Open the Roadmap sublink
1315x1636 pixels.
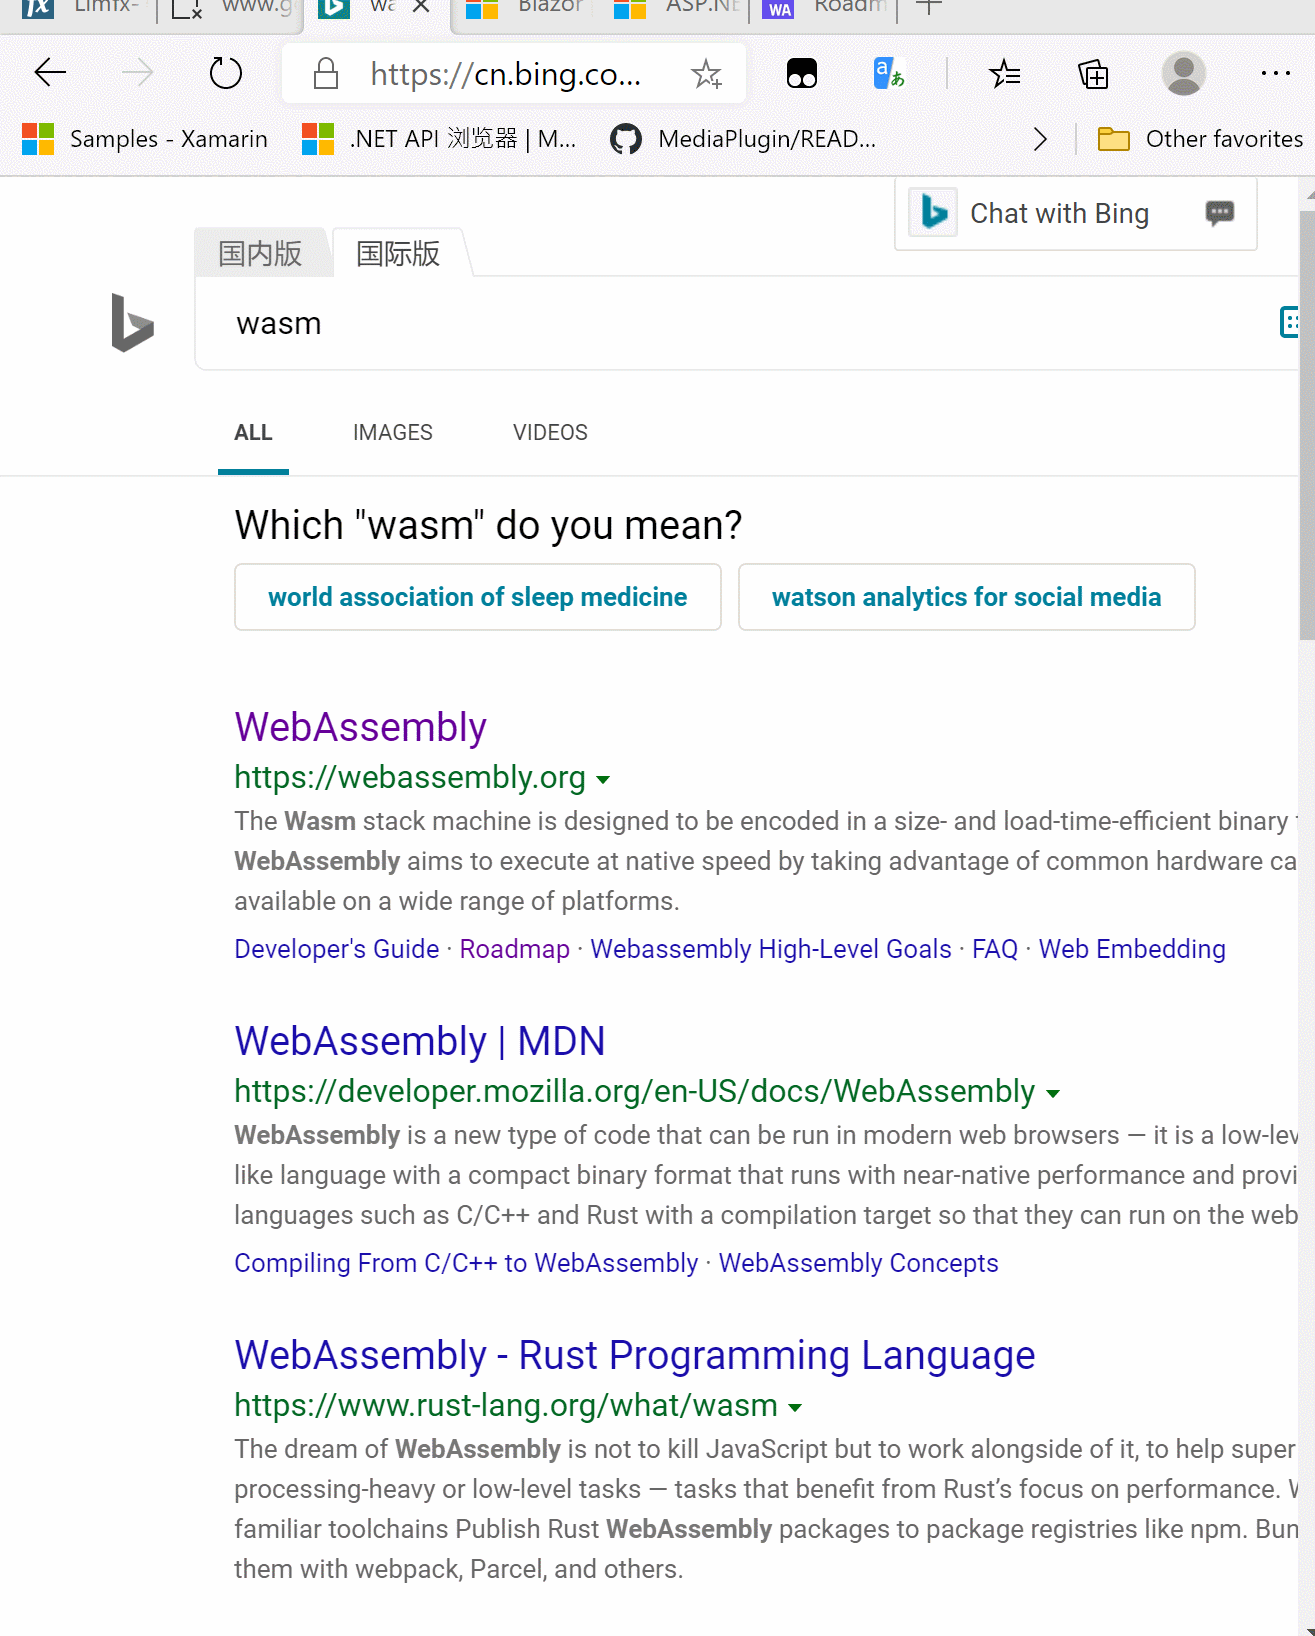pyautogui.click(x=514, y=949)
